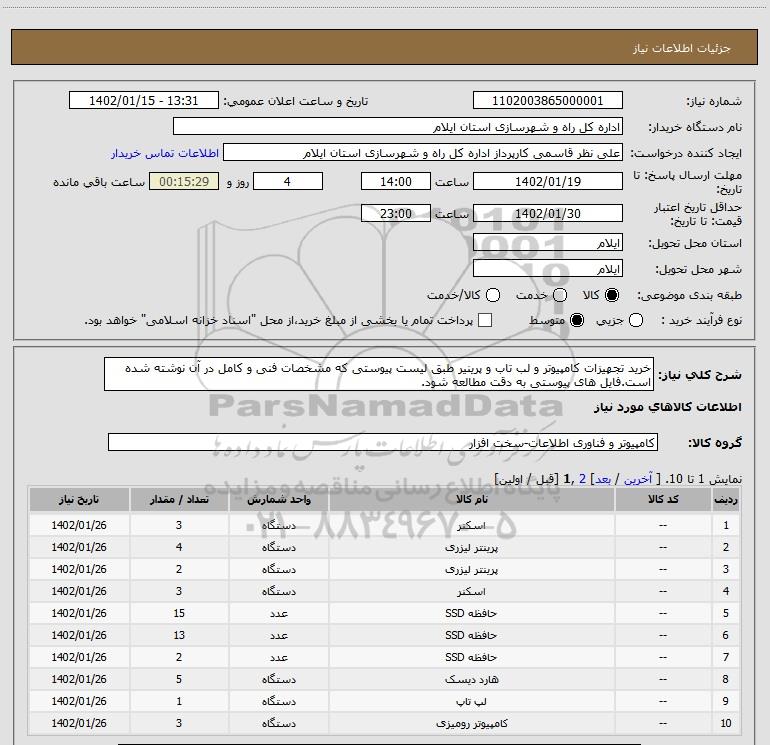Click unit دستگاه for لپ تاپ
The height and width of the screenshot is (745, 770).
278,701
